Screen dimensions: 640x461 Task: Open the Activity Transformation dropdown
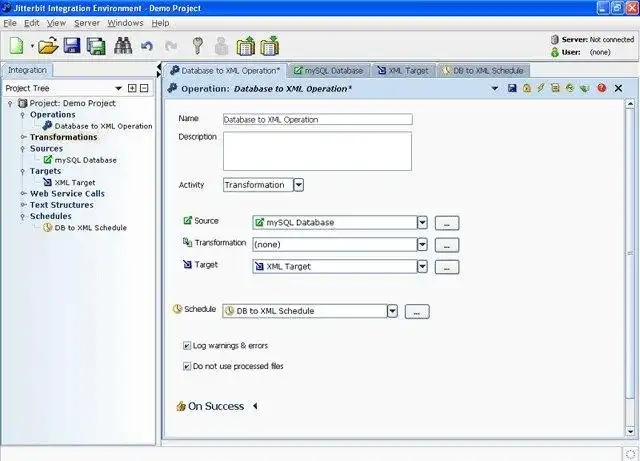pyautogui.click(x=299, y=185)
